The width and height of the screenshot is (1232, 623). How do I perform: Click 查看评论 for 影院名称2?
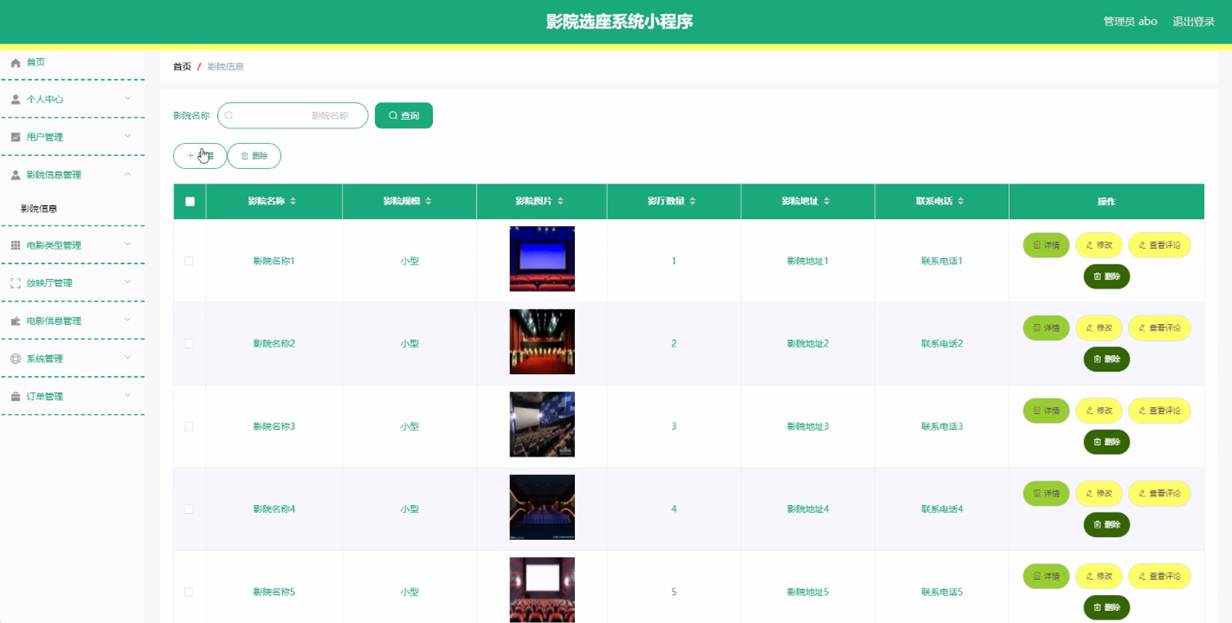coord(1159,328)
